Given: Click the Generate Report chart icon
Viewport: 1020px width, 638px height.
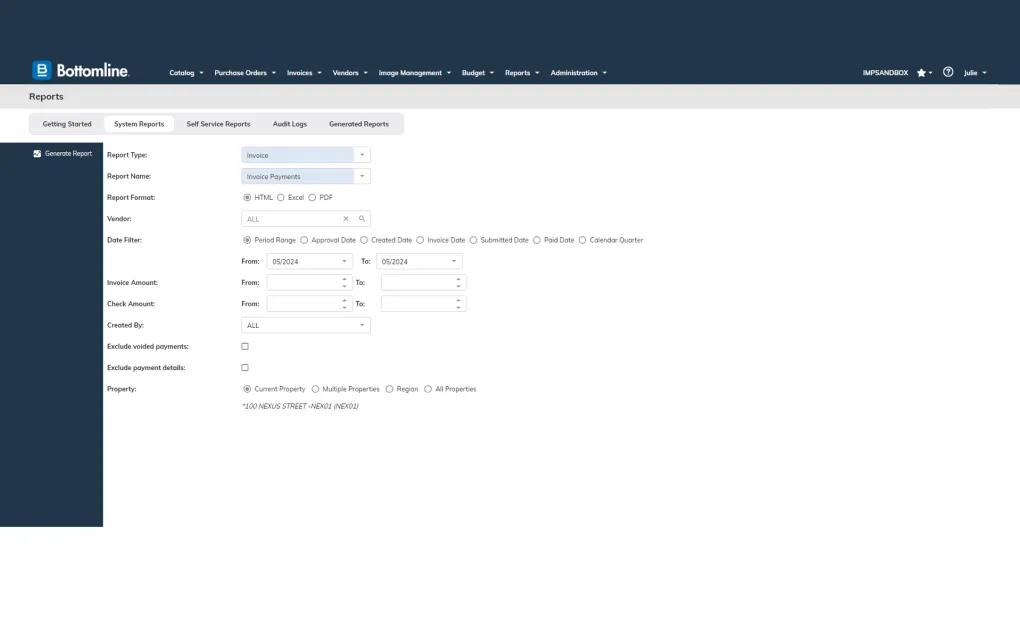Looking at the screenshot, I should tap(37, 154).
